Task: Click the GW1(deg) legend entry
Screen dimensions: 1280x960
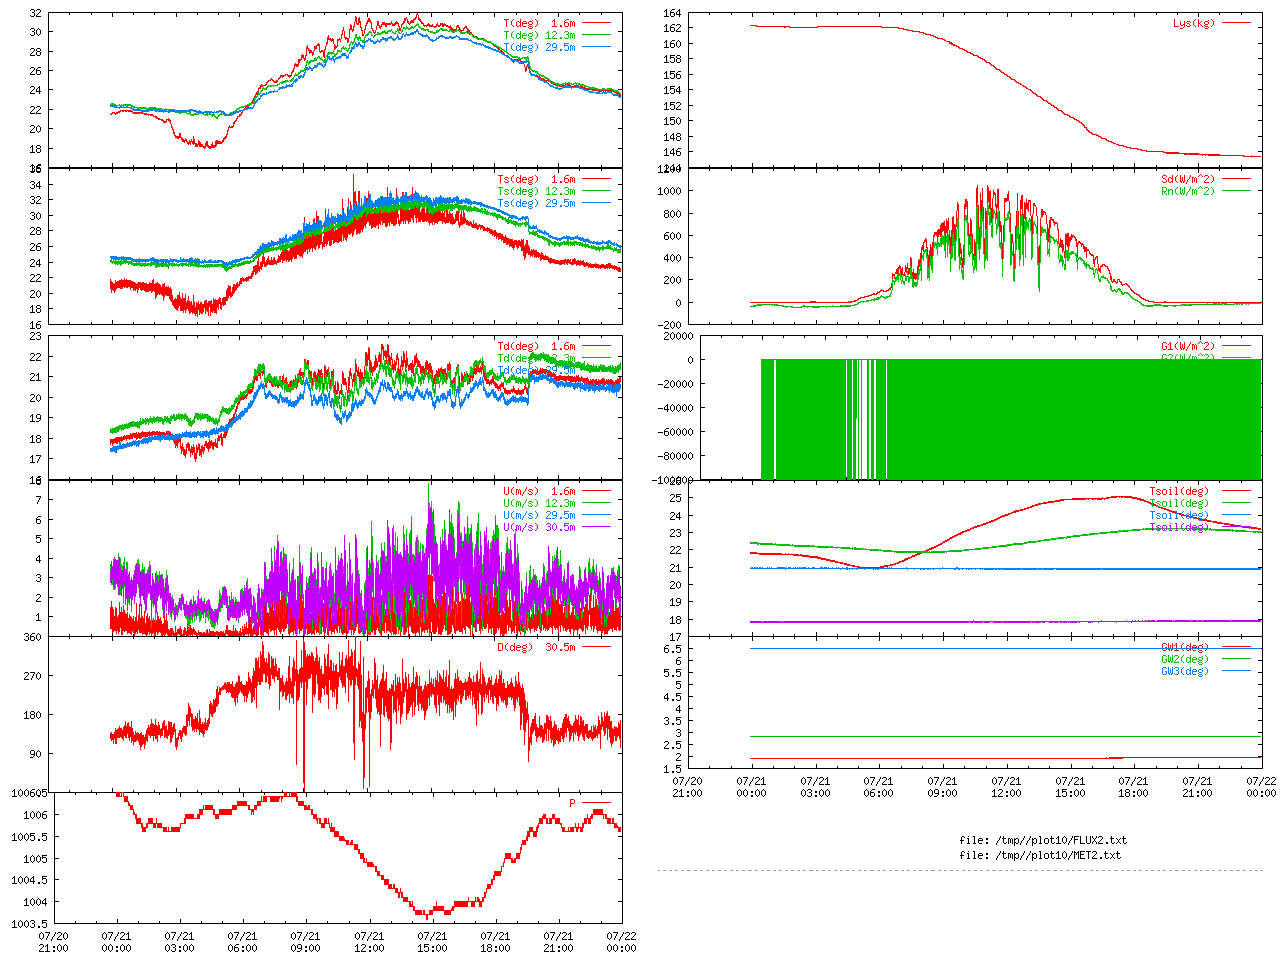Action: pos(1184,647)
